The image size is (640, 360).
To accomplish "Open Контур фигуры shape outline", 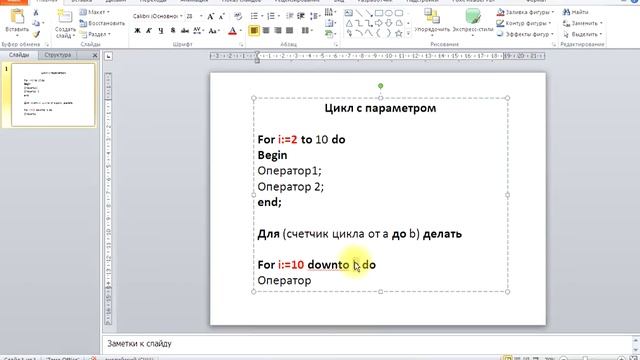I will 524,23.
